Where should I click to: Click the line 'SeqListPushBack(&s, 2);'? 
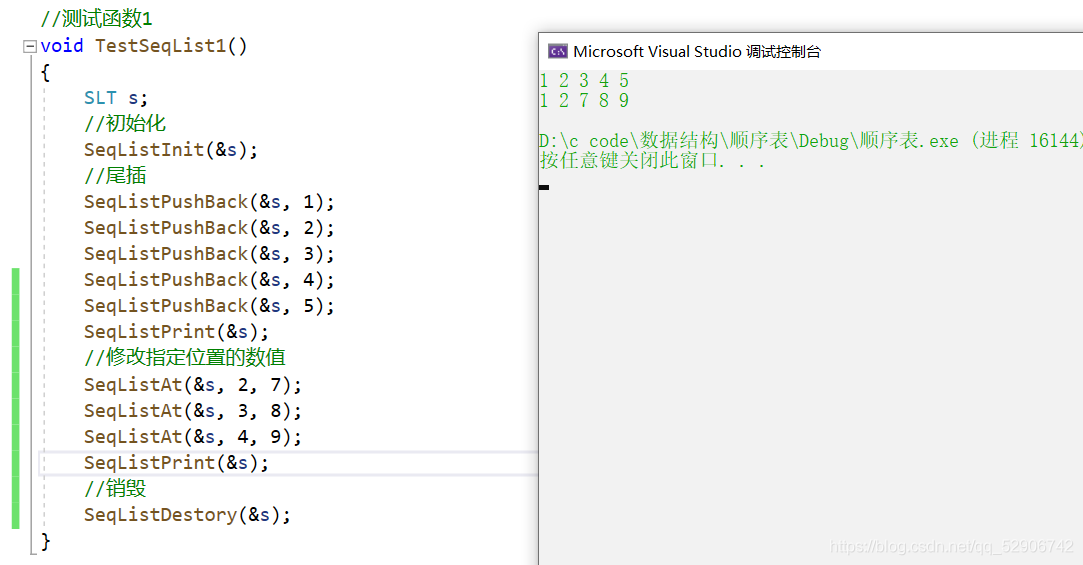coord(209,228)
